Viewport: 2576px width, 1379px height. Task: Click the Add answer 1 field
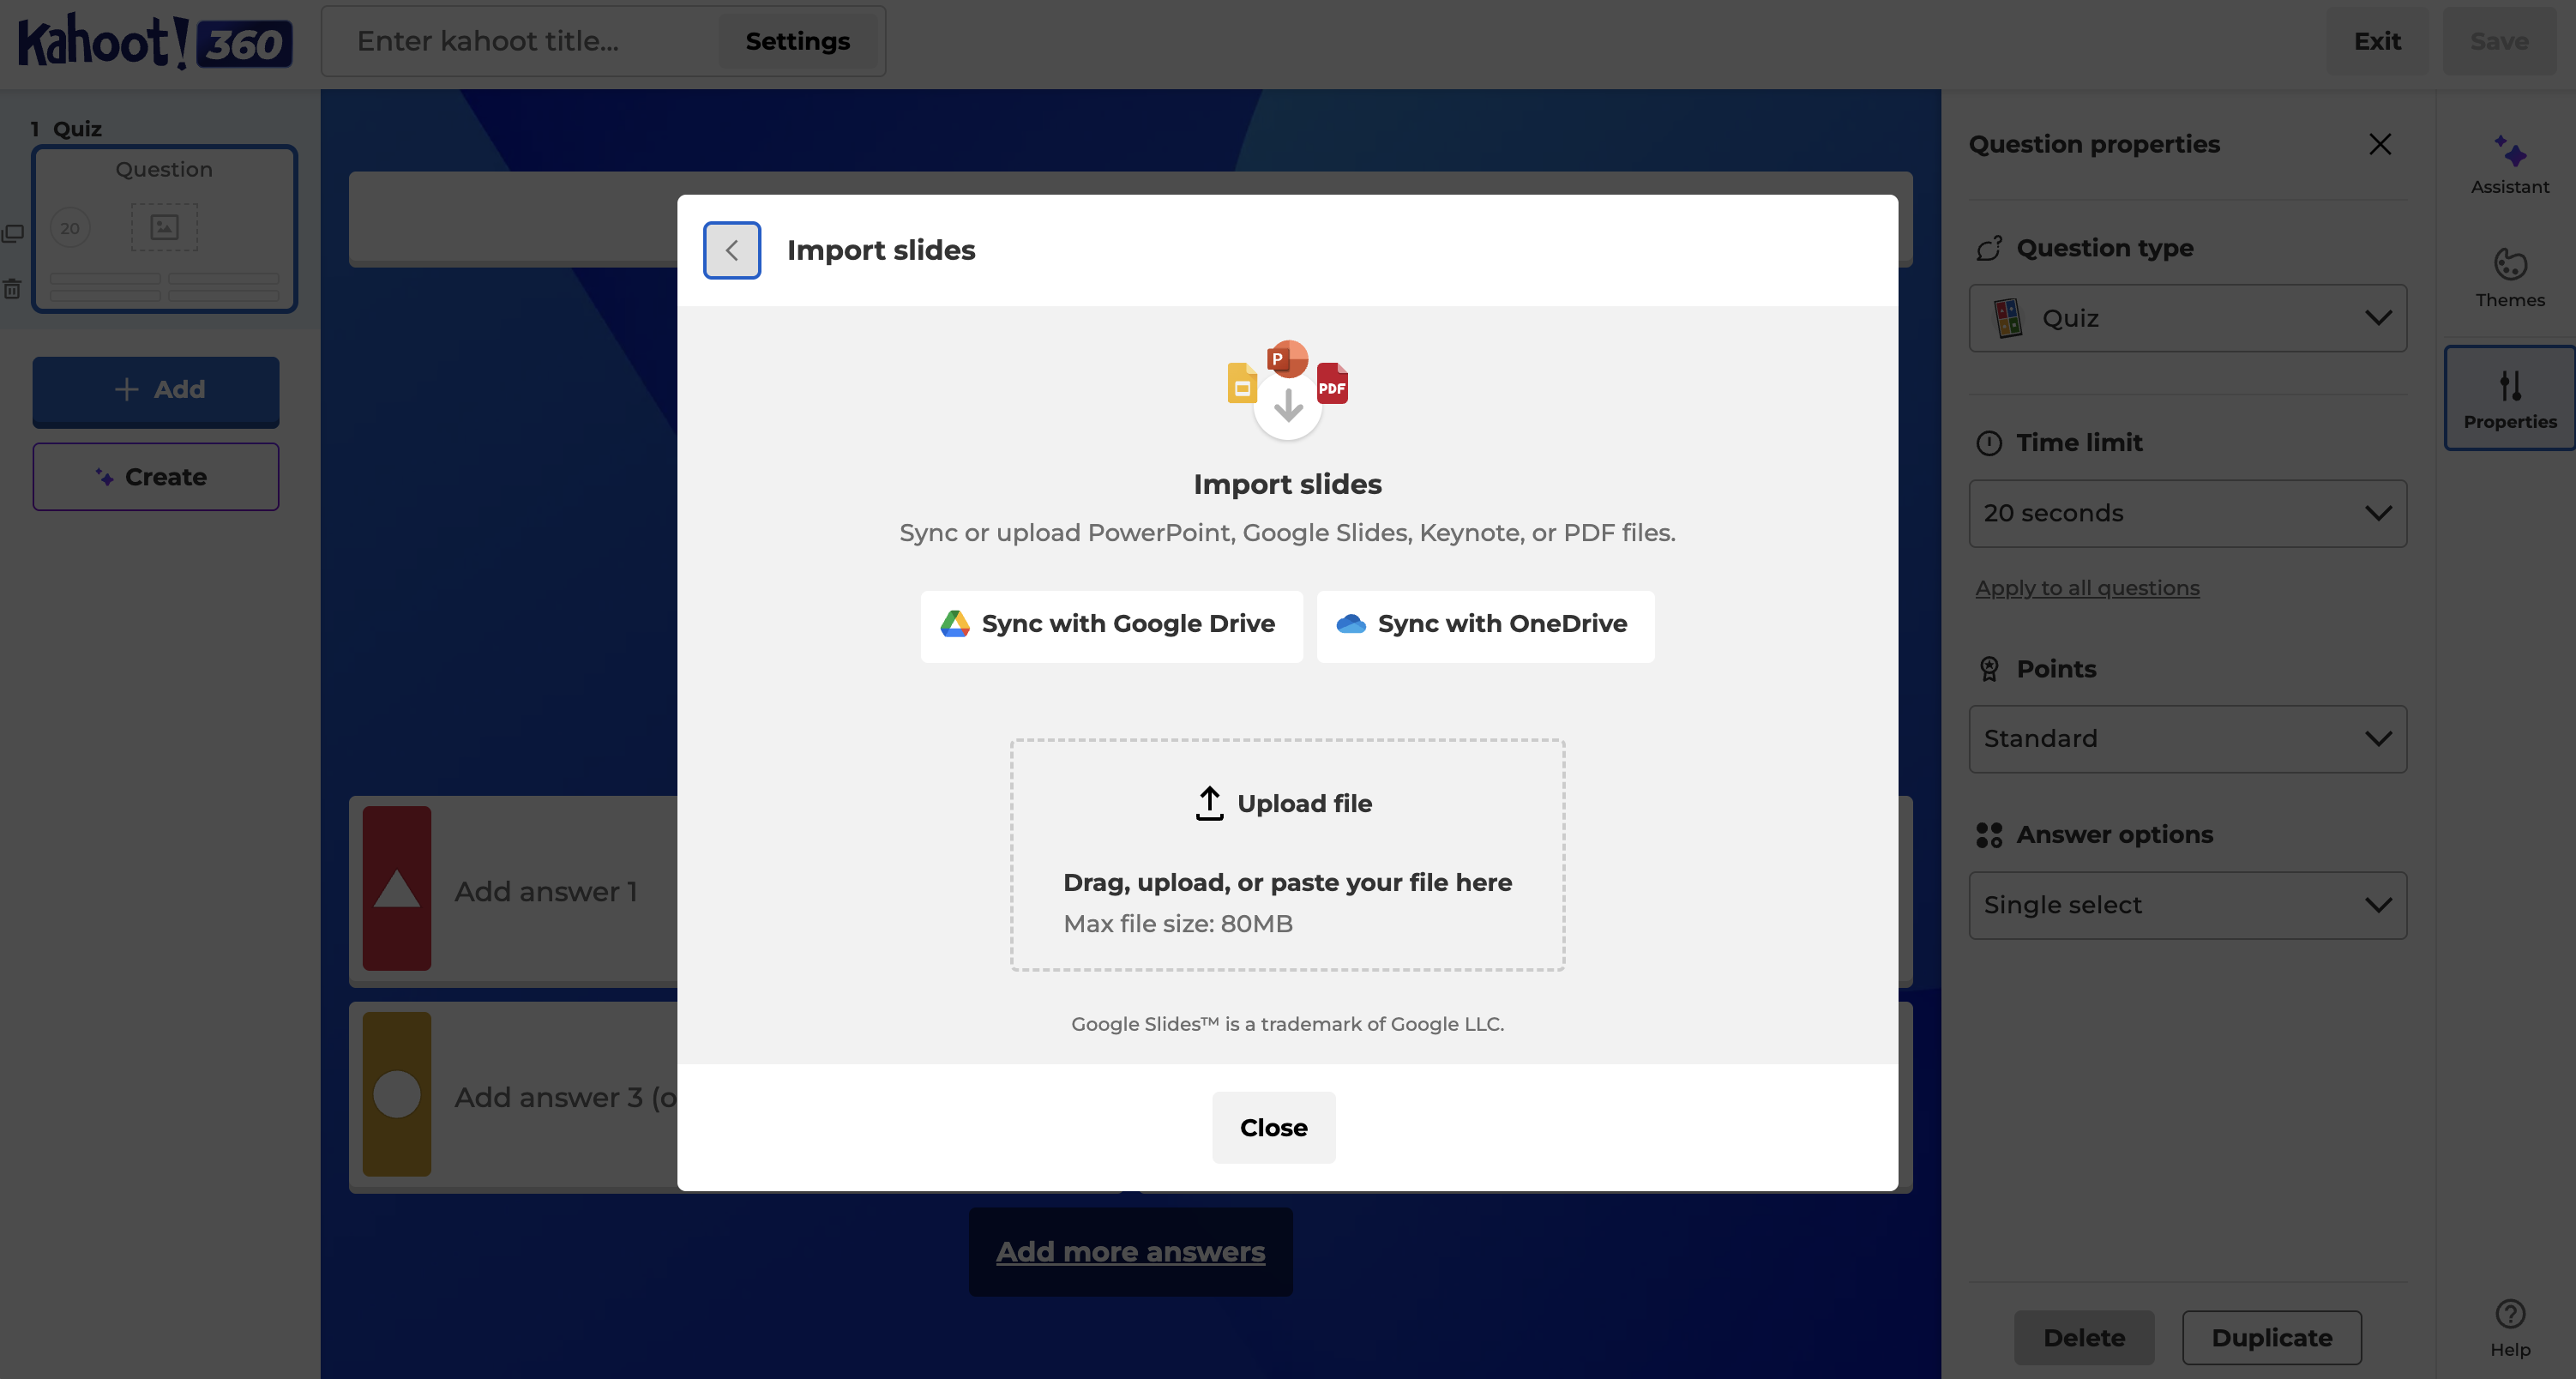[546, 891]
